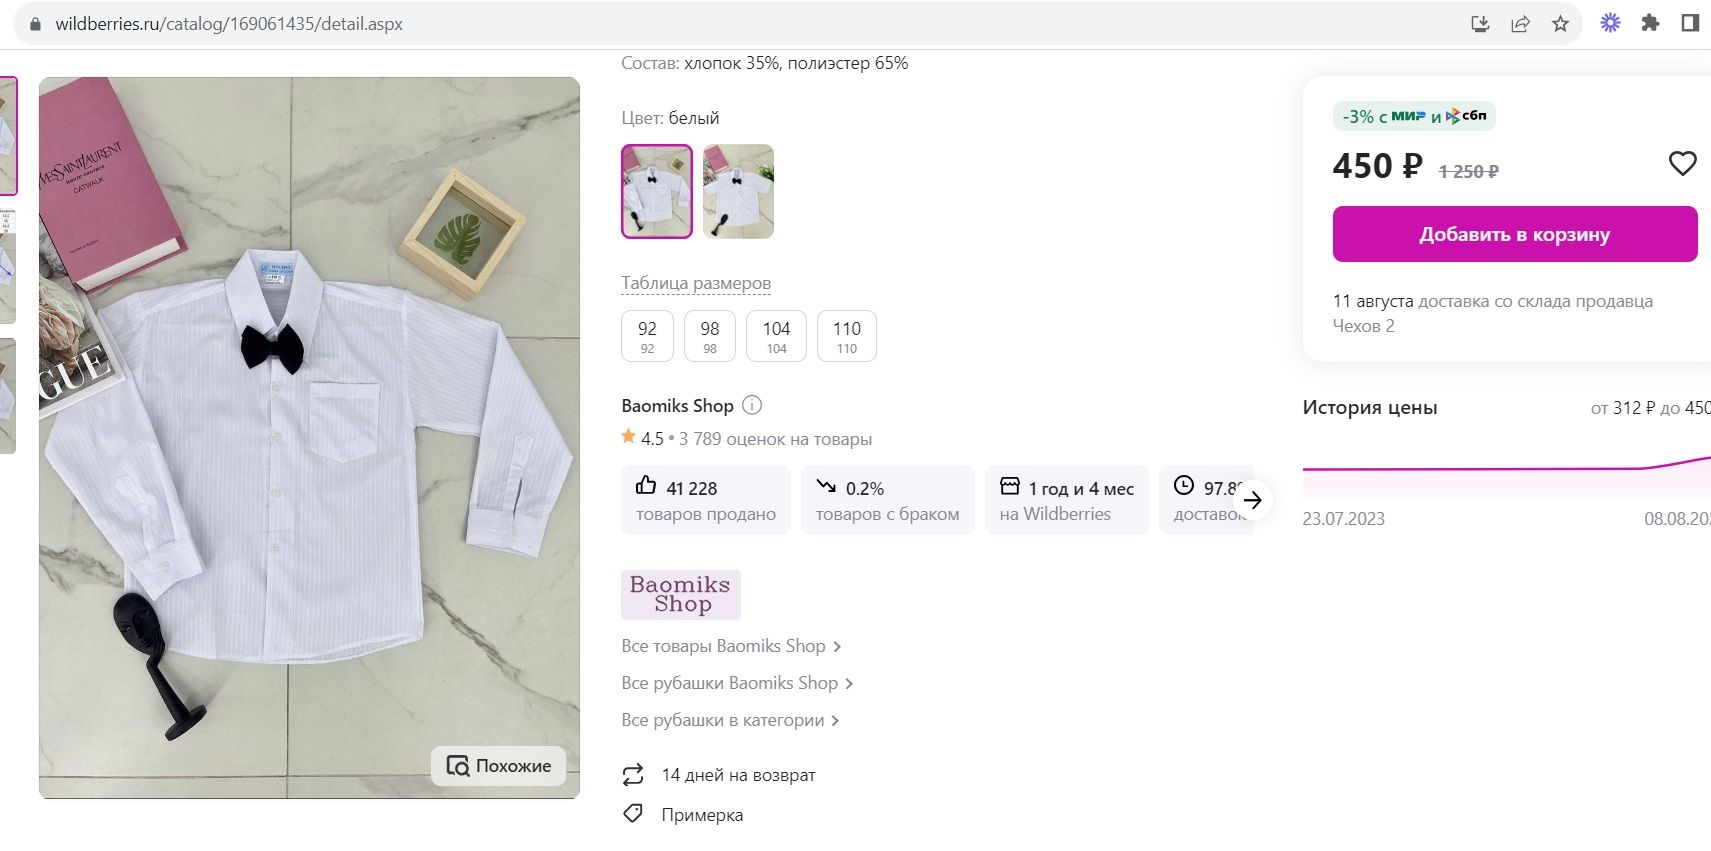Click Добавить в корзину button

point(1514,234)
